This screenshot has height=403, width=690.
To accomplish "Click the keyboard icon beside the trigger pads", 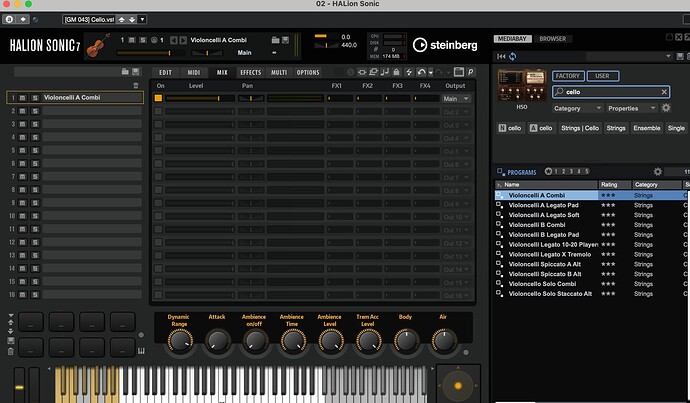I will point(141,351).
